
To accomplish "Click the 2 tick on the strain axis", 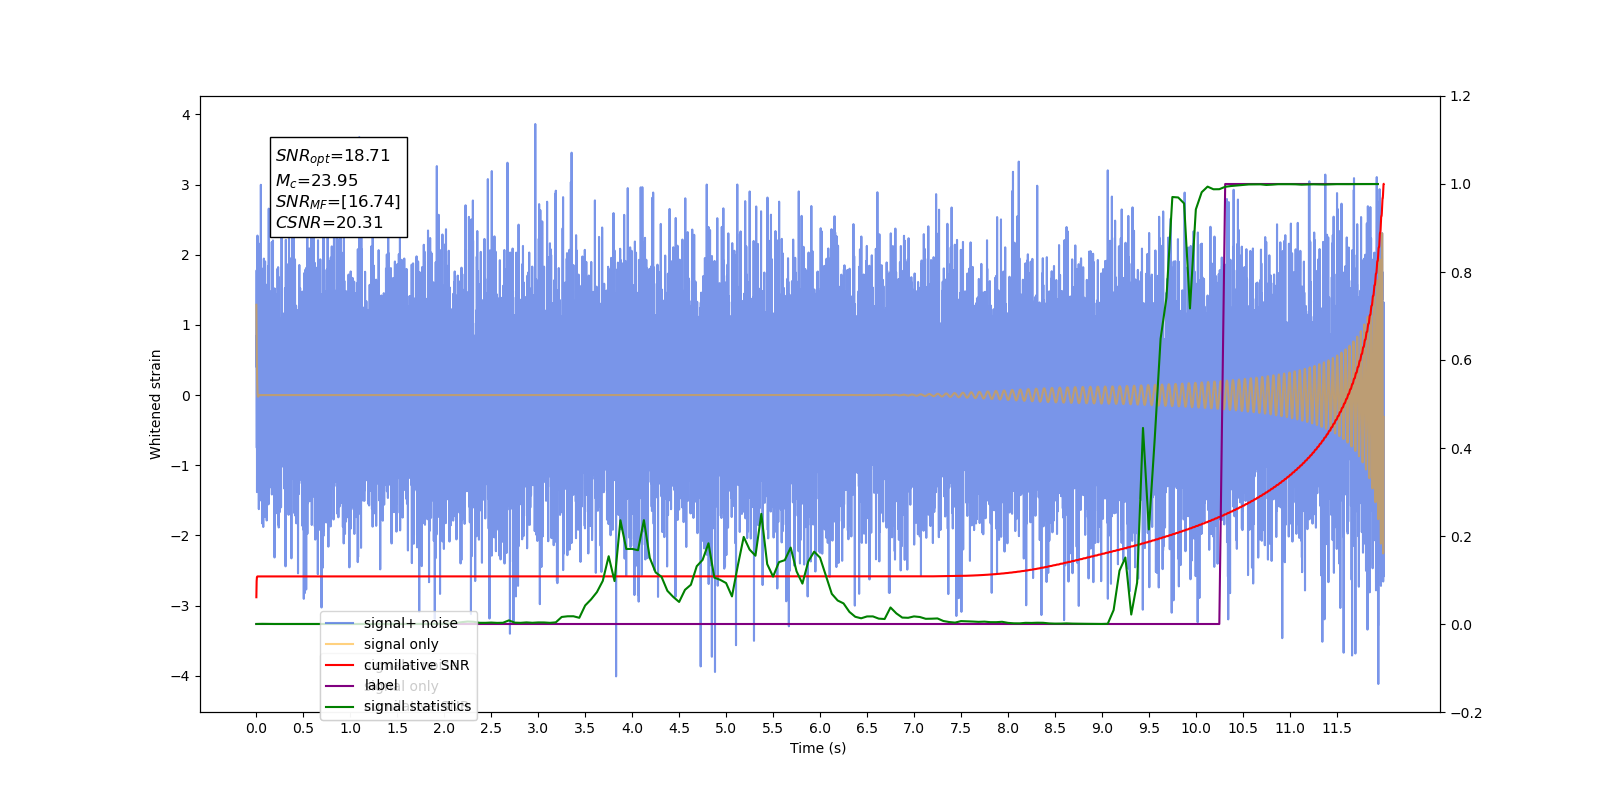I will tap(186, 255).
